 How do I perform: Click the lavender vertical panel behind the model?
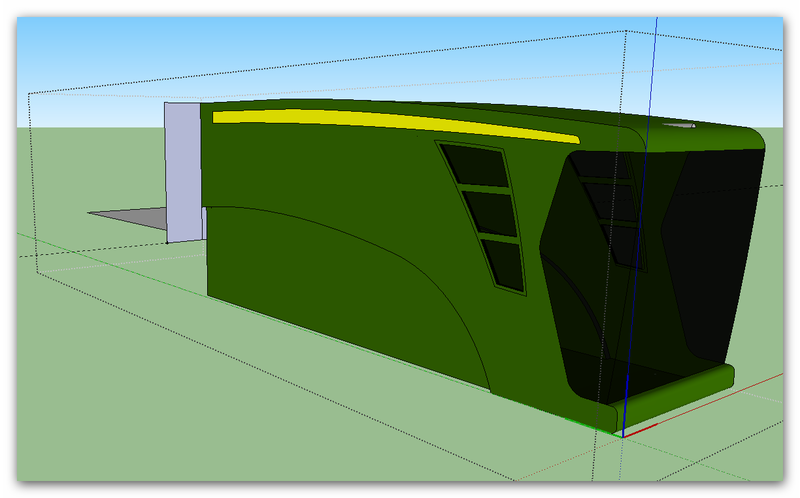point(183,172)
